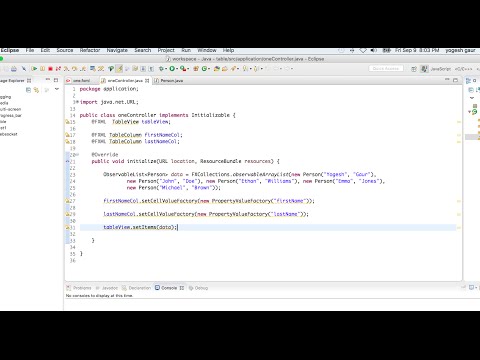Click the warning marker on line 27
This screenshot has height=360, width=480.
tap(67, 201)
